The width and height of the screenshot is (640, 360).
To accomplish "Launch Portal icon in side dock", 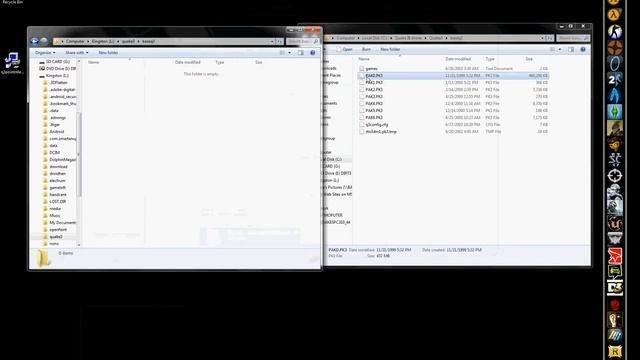I will 614,63.
